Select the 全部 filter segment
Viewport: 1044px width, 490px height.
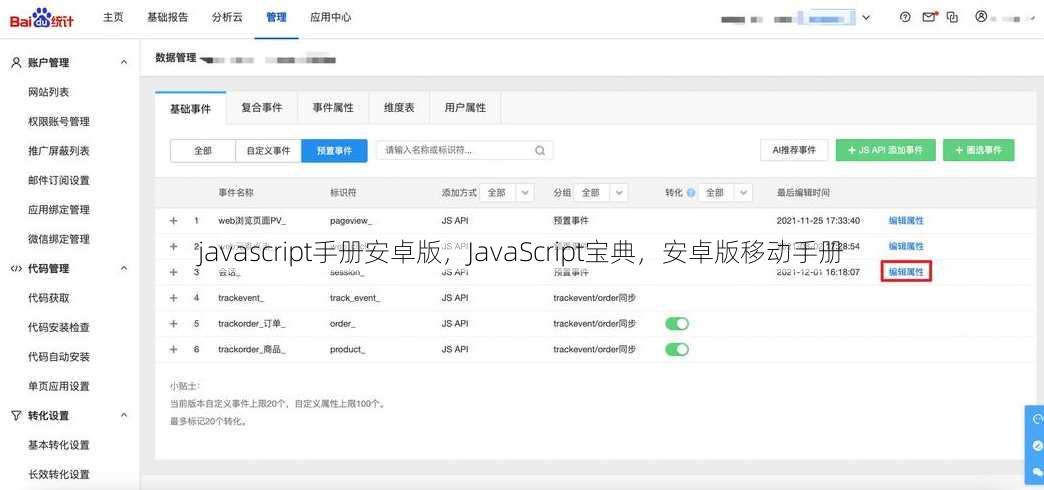203,151
